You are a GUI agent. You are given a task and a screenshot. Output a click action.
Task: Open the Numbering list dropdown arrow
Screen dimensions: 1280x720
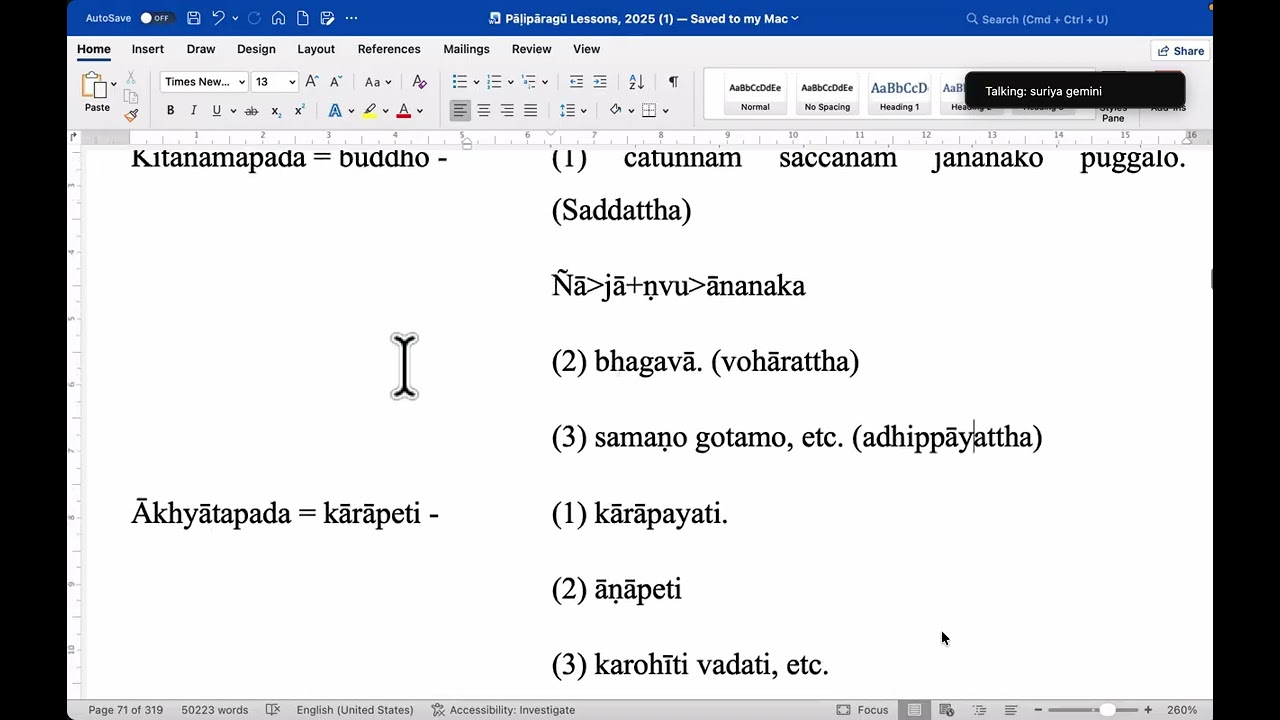510,82
